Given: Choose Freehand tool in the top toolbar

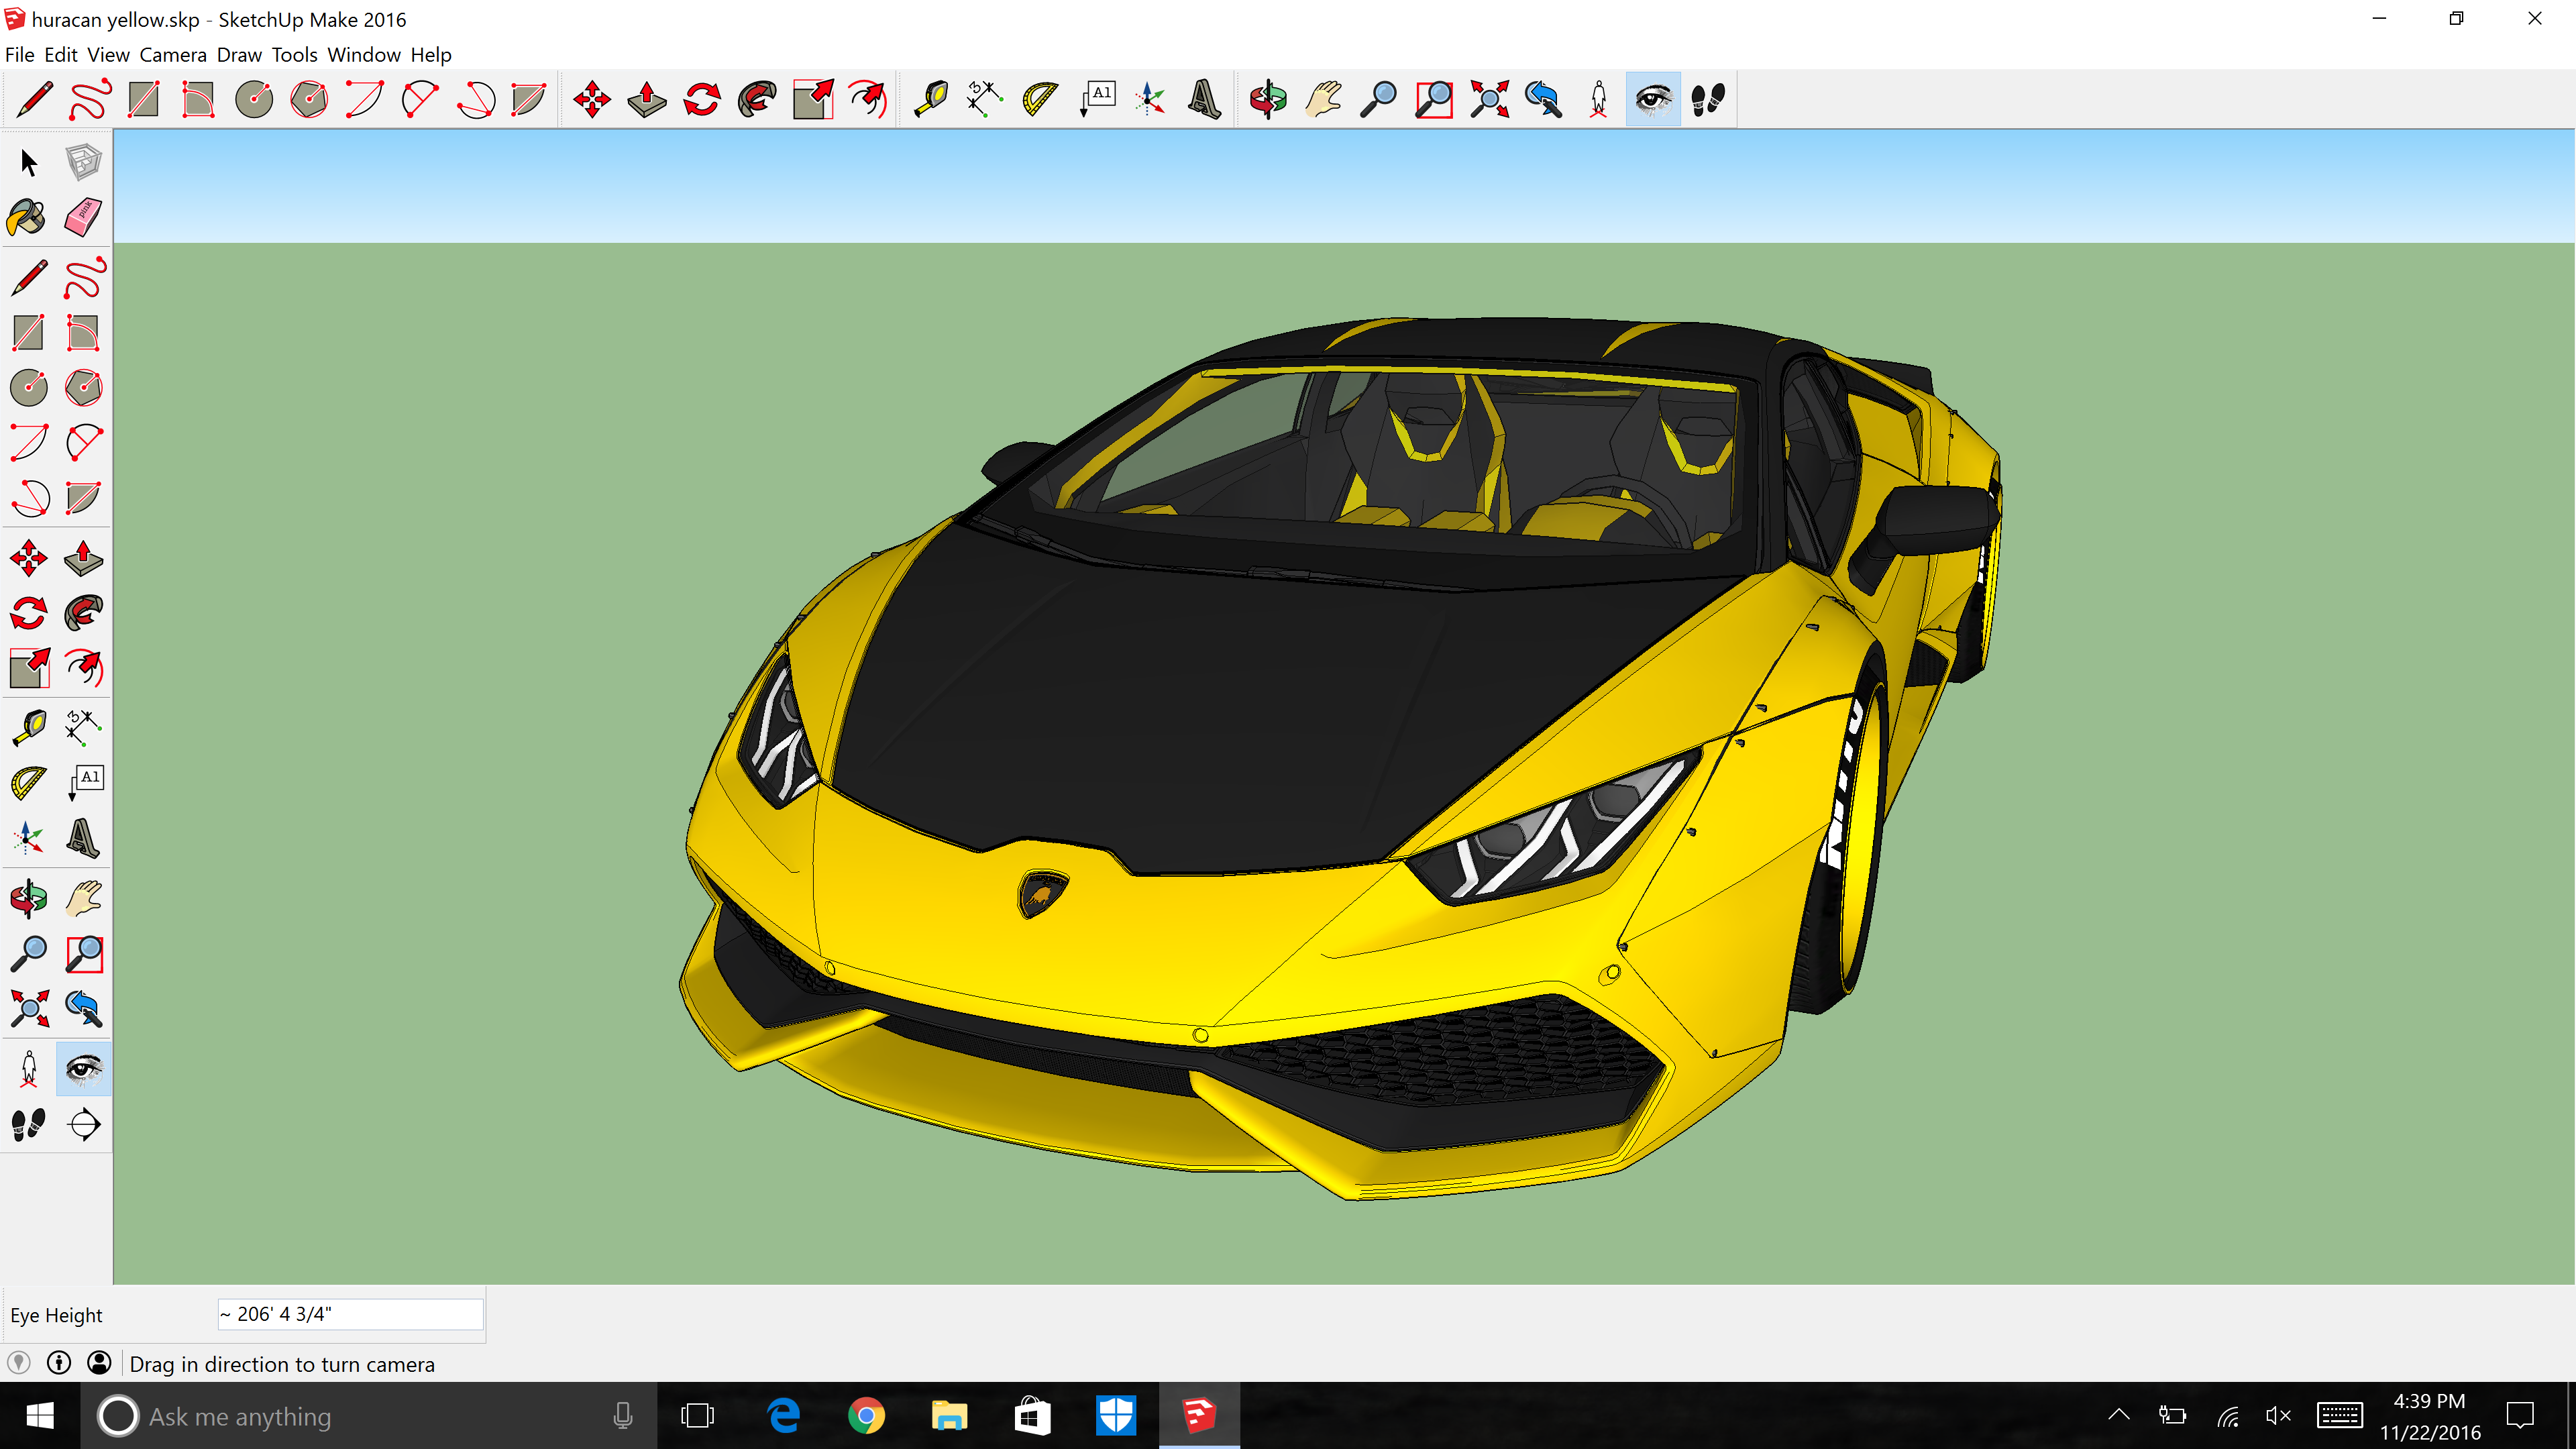Looking at the screenshot, I should [89, 99].
